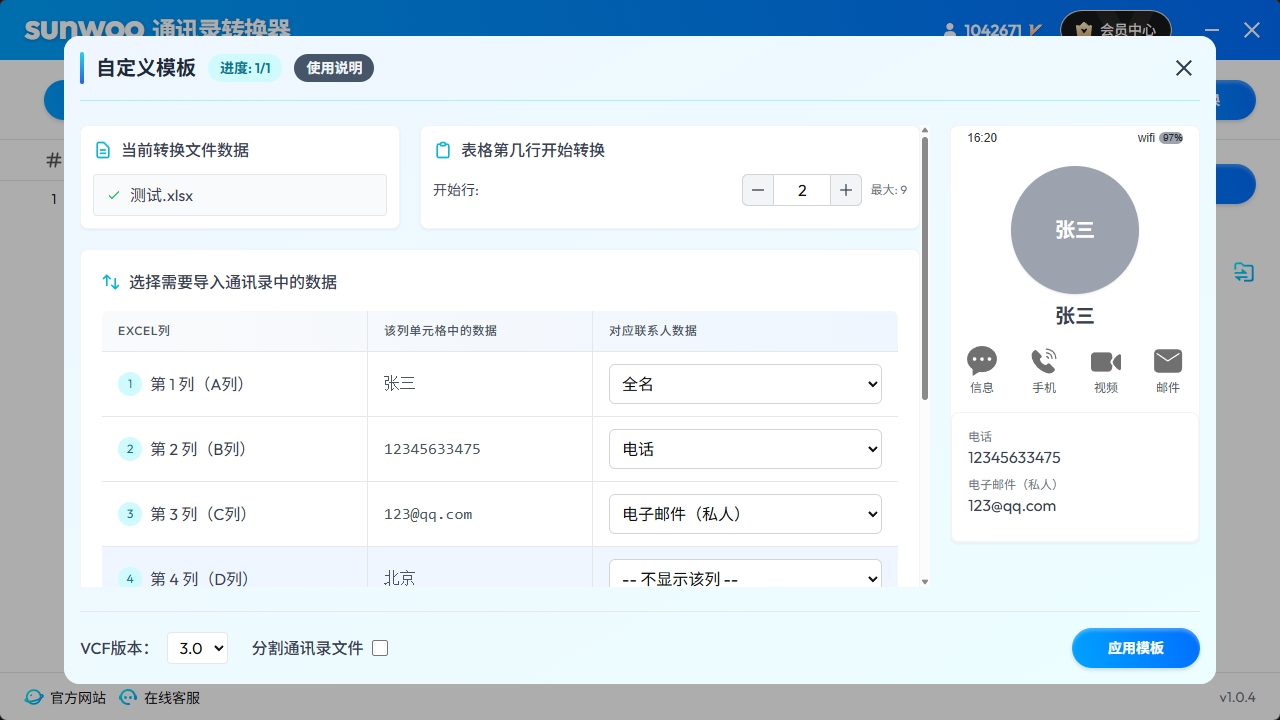This screenshot has height=720, width=1280.
Task: Click the 信息 message icon in contact preview
Action: click(x=982, y=362)
